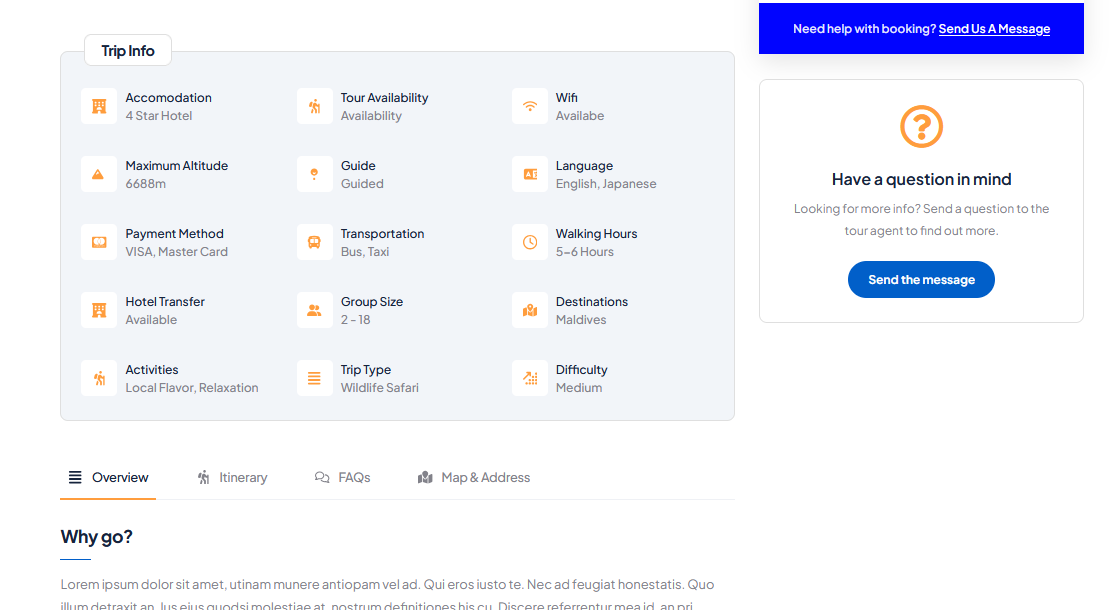Viewport: 1111px width, 610px height.
Task: Click the Difficulty chart icon
Action: [530, 378]
